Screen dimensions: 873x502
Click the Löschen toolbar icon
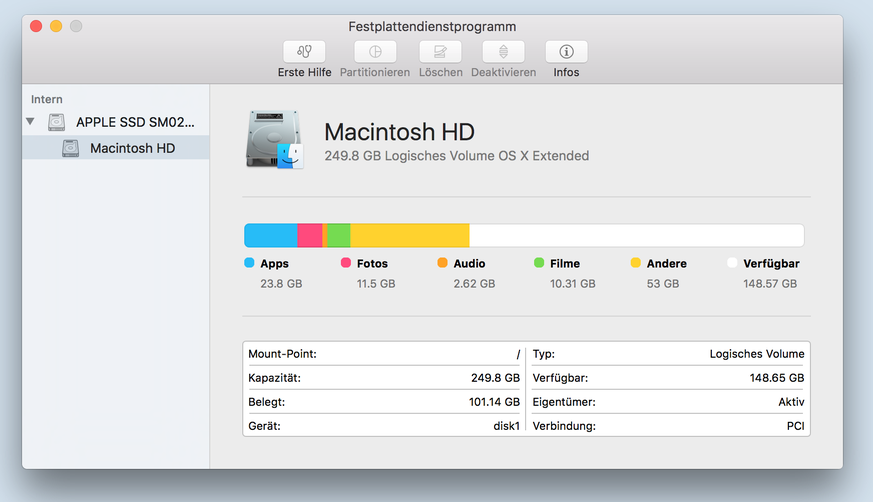coord(440,52)
